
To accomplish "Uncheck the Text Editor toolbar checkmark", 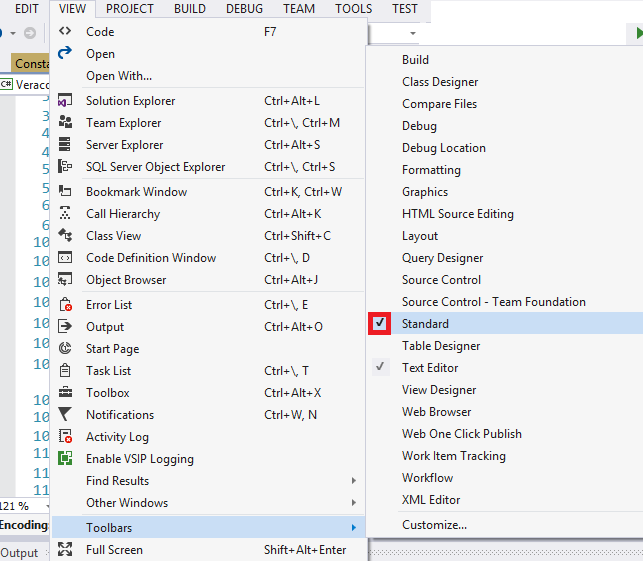I will [380, 367].
